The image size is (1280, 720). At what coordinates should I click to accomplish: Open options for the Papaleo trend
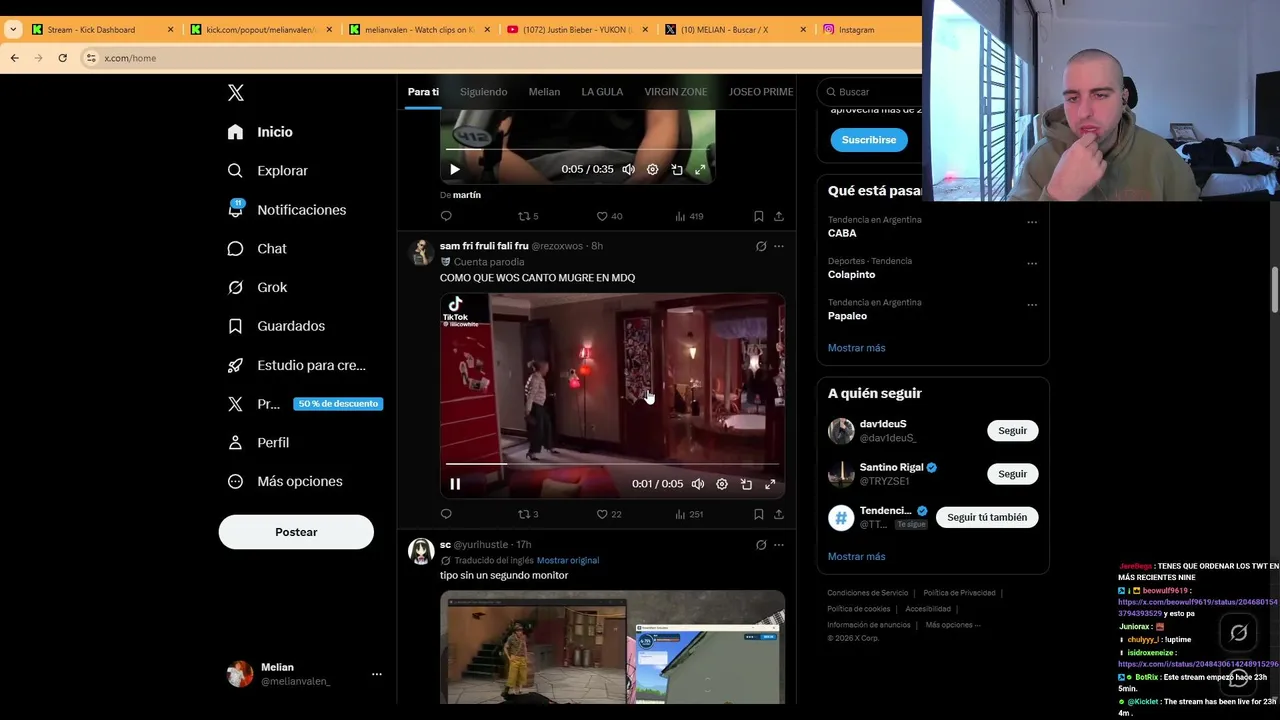(1032, 304)
